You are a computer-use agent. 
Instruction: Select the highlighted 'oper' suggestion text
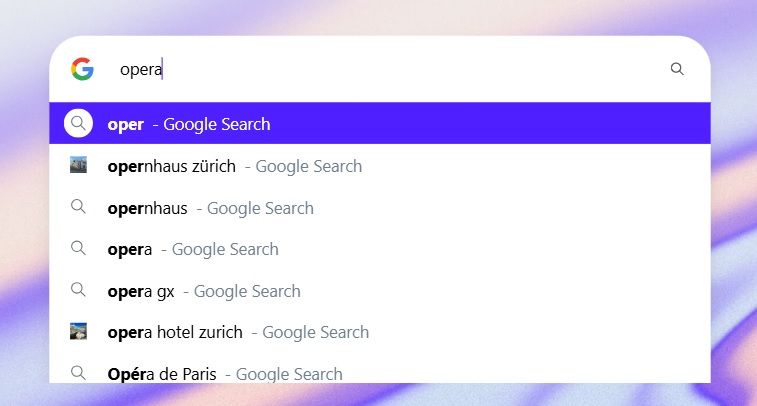(126, 125)
